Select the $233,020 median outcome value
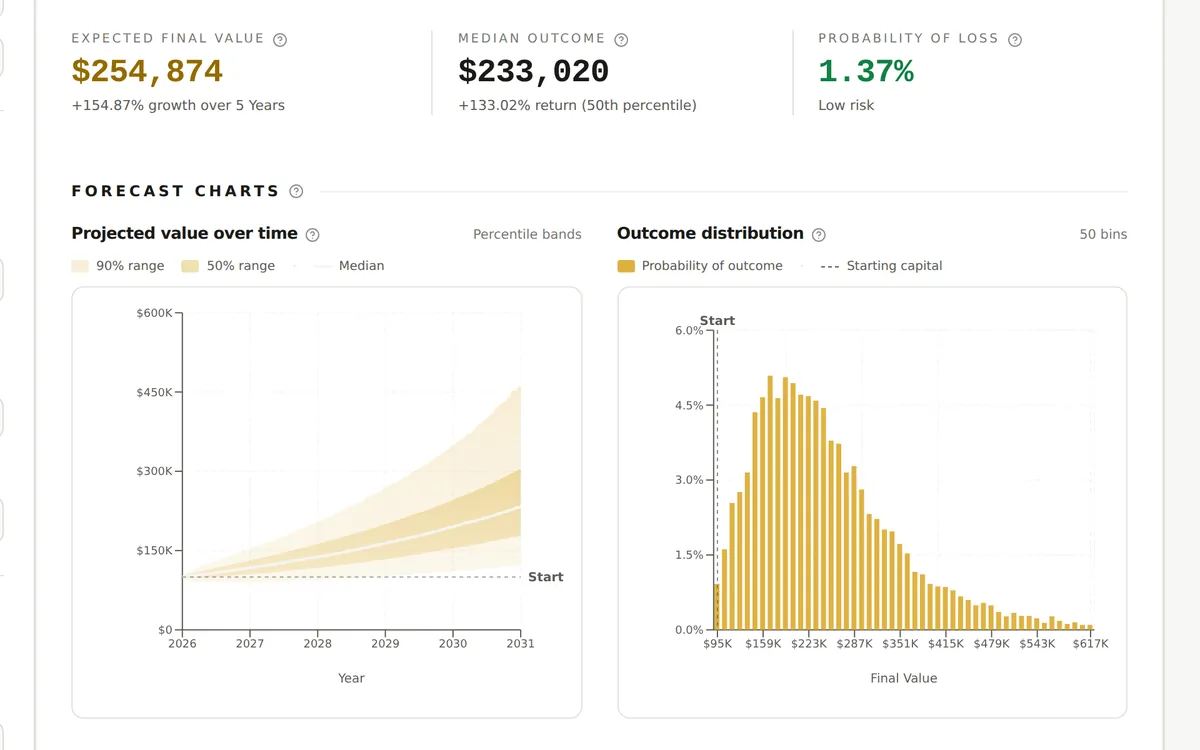 pyautogui.click(x=533, y=71)
